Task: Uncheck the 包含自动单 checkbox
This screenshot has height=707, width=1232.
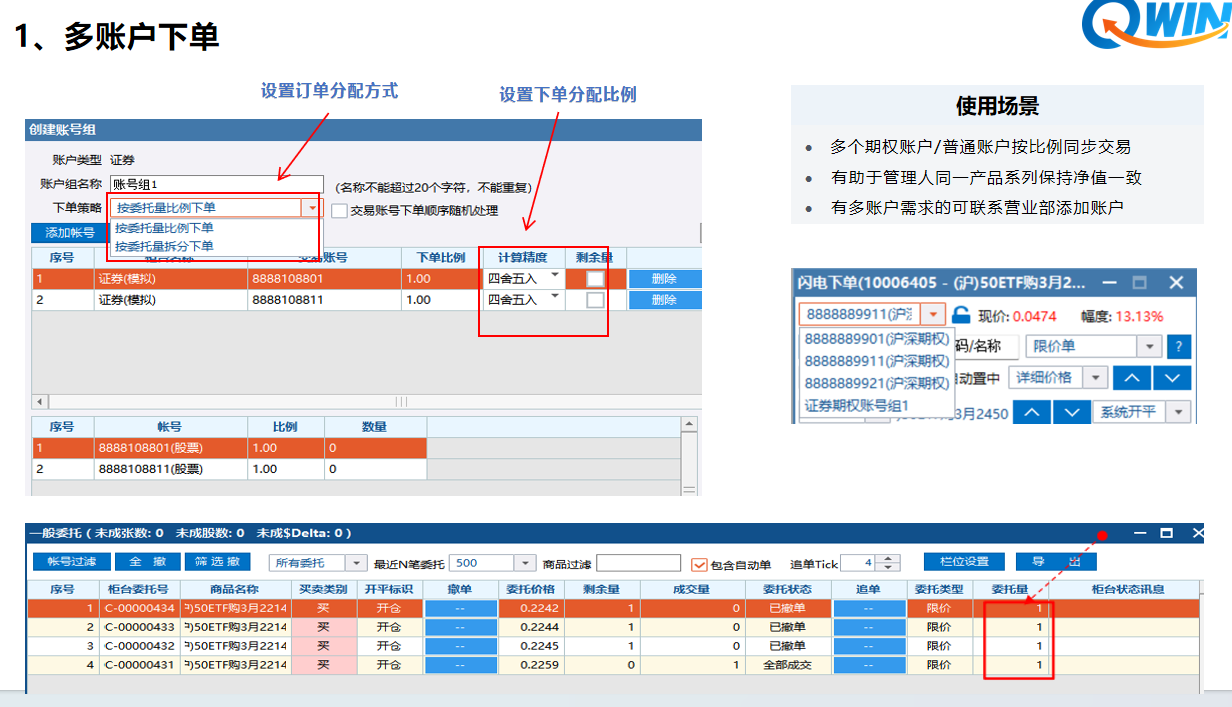Action: 697,563
